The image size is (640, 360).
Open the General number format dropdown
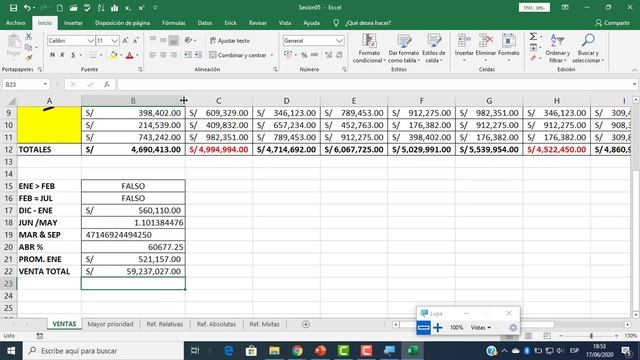[x=339, y=40]
